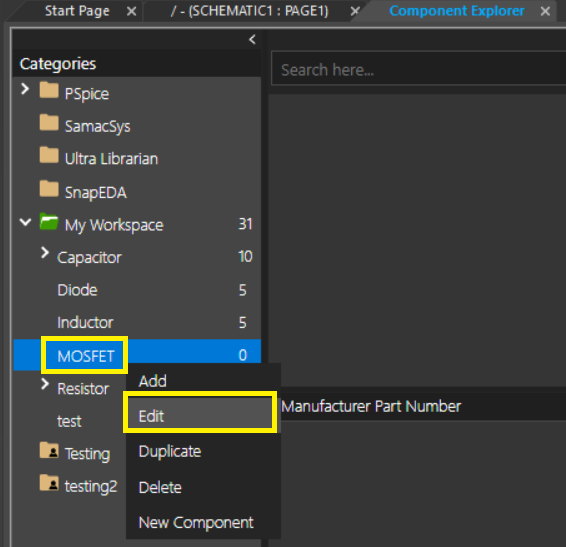Expand the Capacitor category

pyautogui.click(x=45, y=253)
